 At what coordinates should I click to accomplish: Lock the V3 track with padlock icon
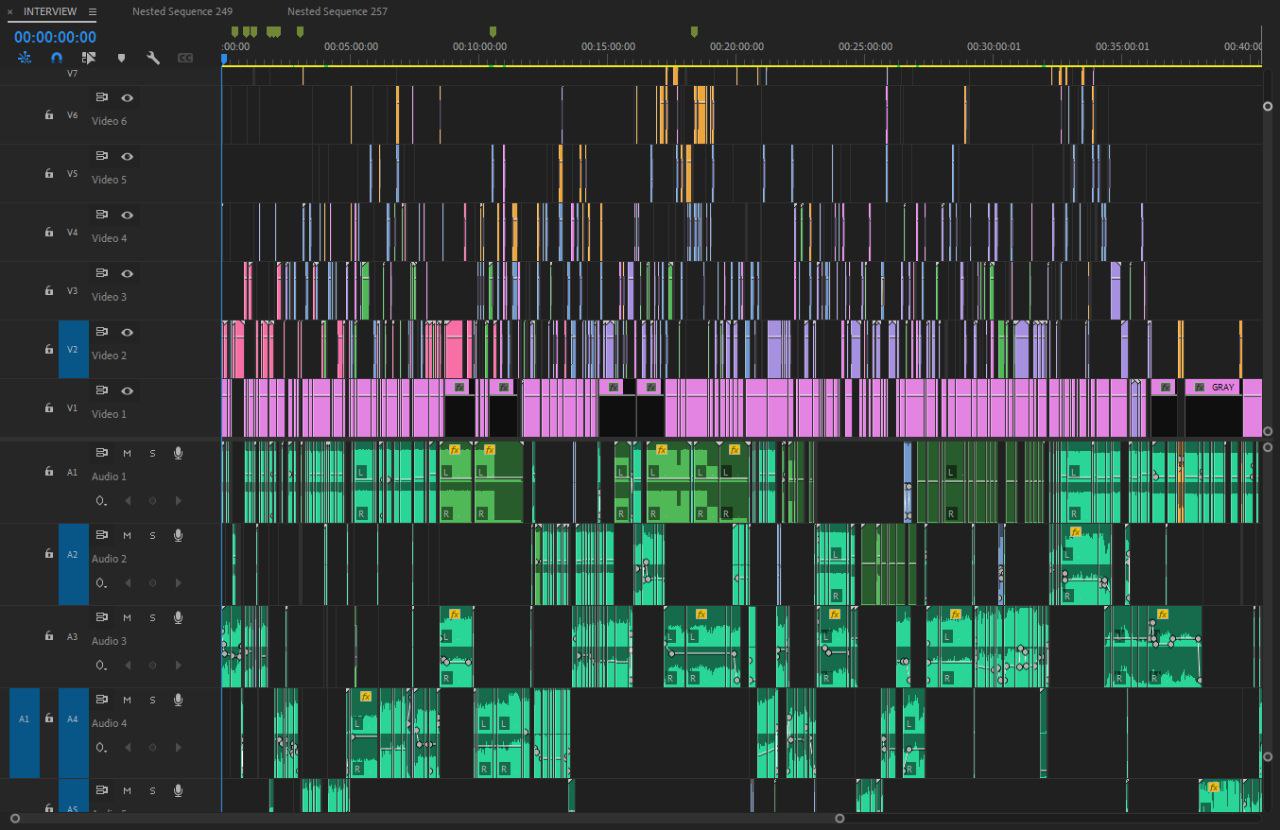tap(48, 291)
